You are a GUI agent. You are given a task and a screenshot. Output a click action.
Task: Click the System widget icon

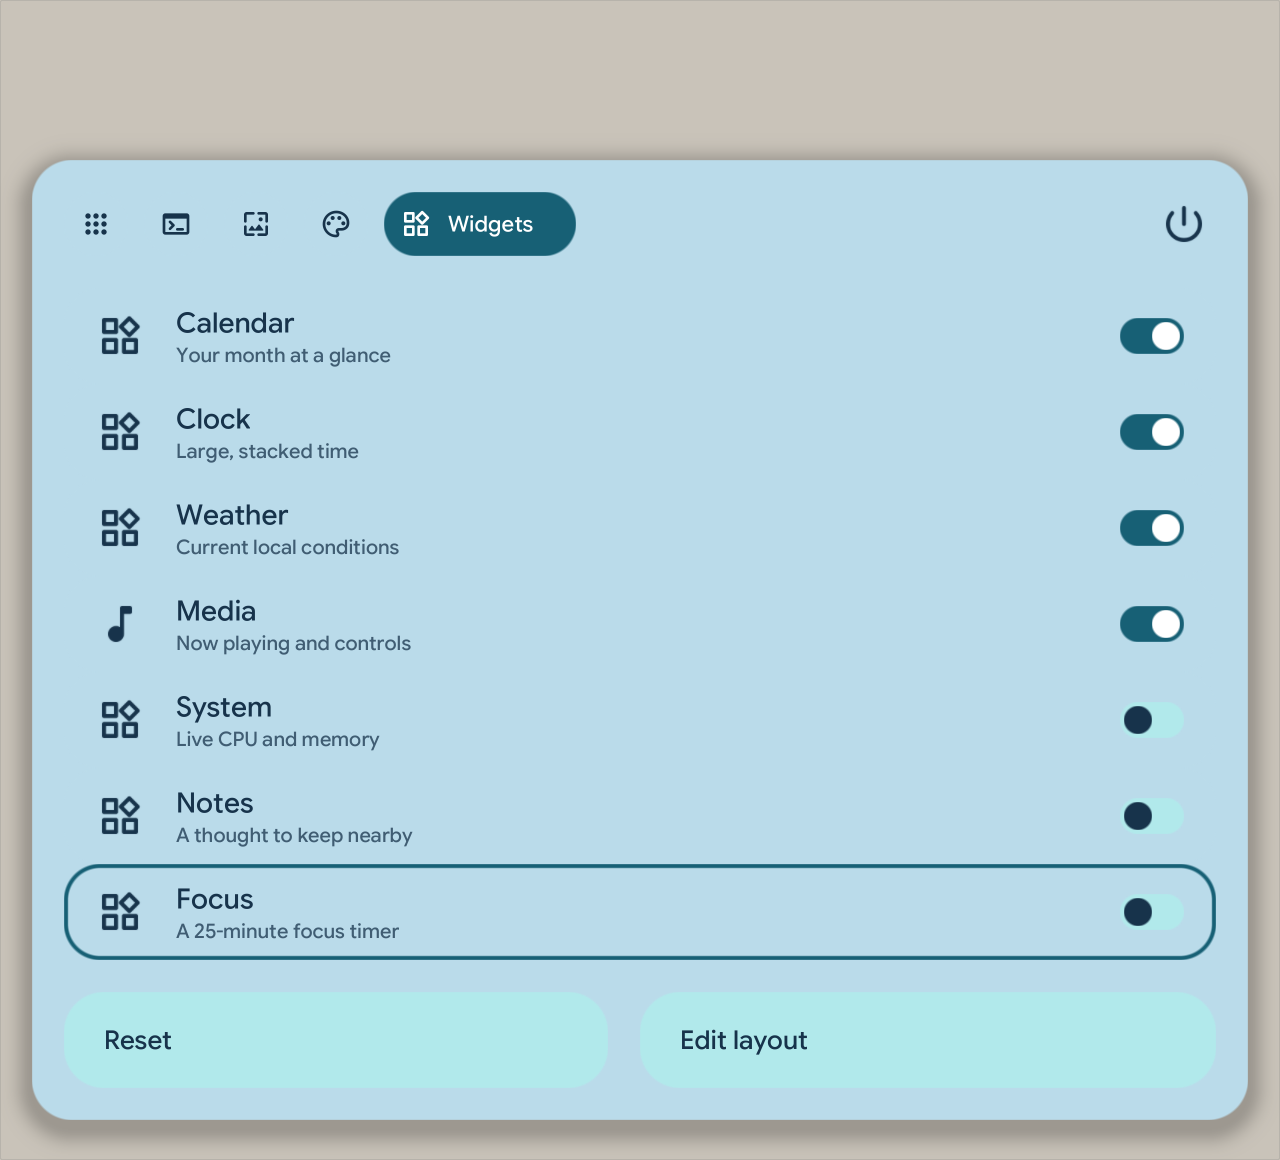click(120, 720)
